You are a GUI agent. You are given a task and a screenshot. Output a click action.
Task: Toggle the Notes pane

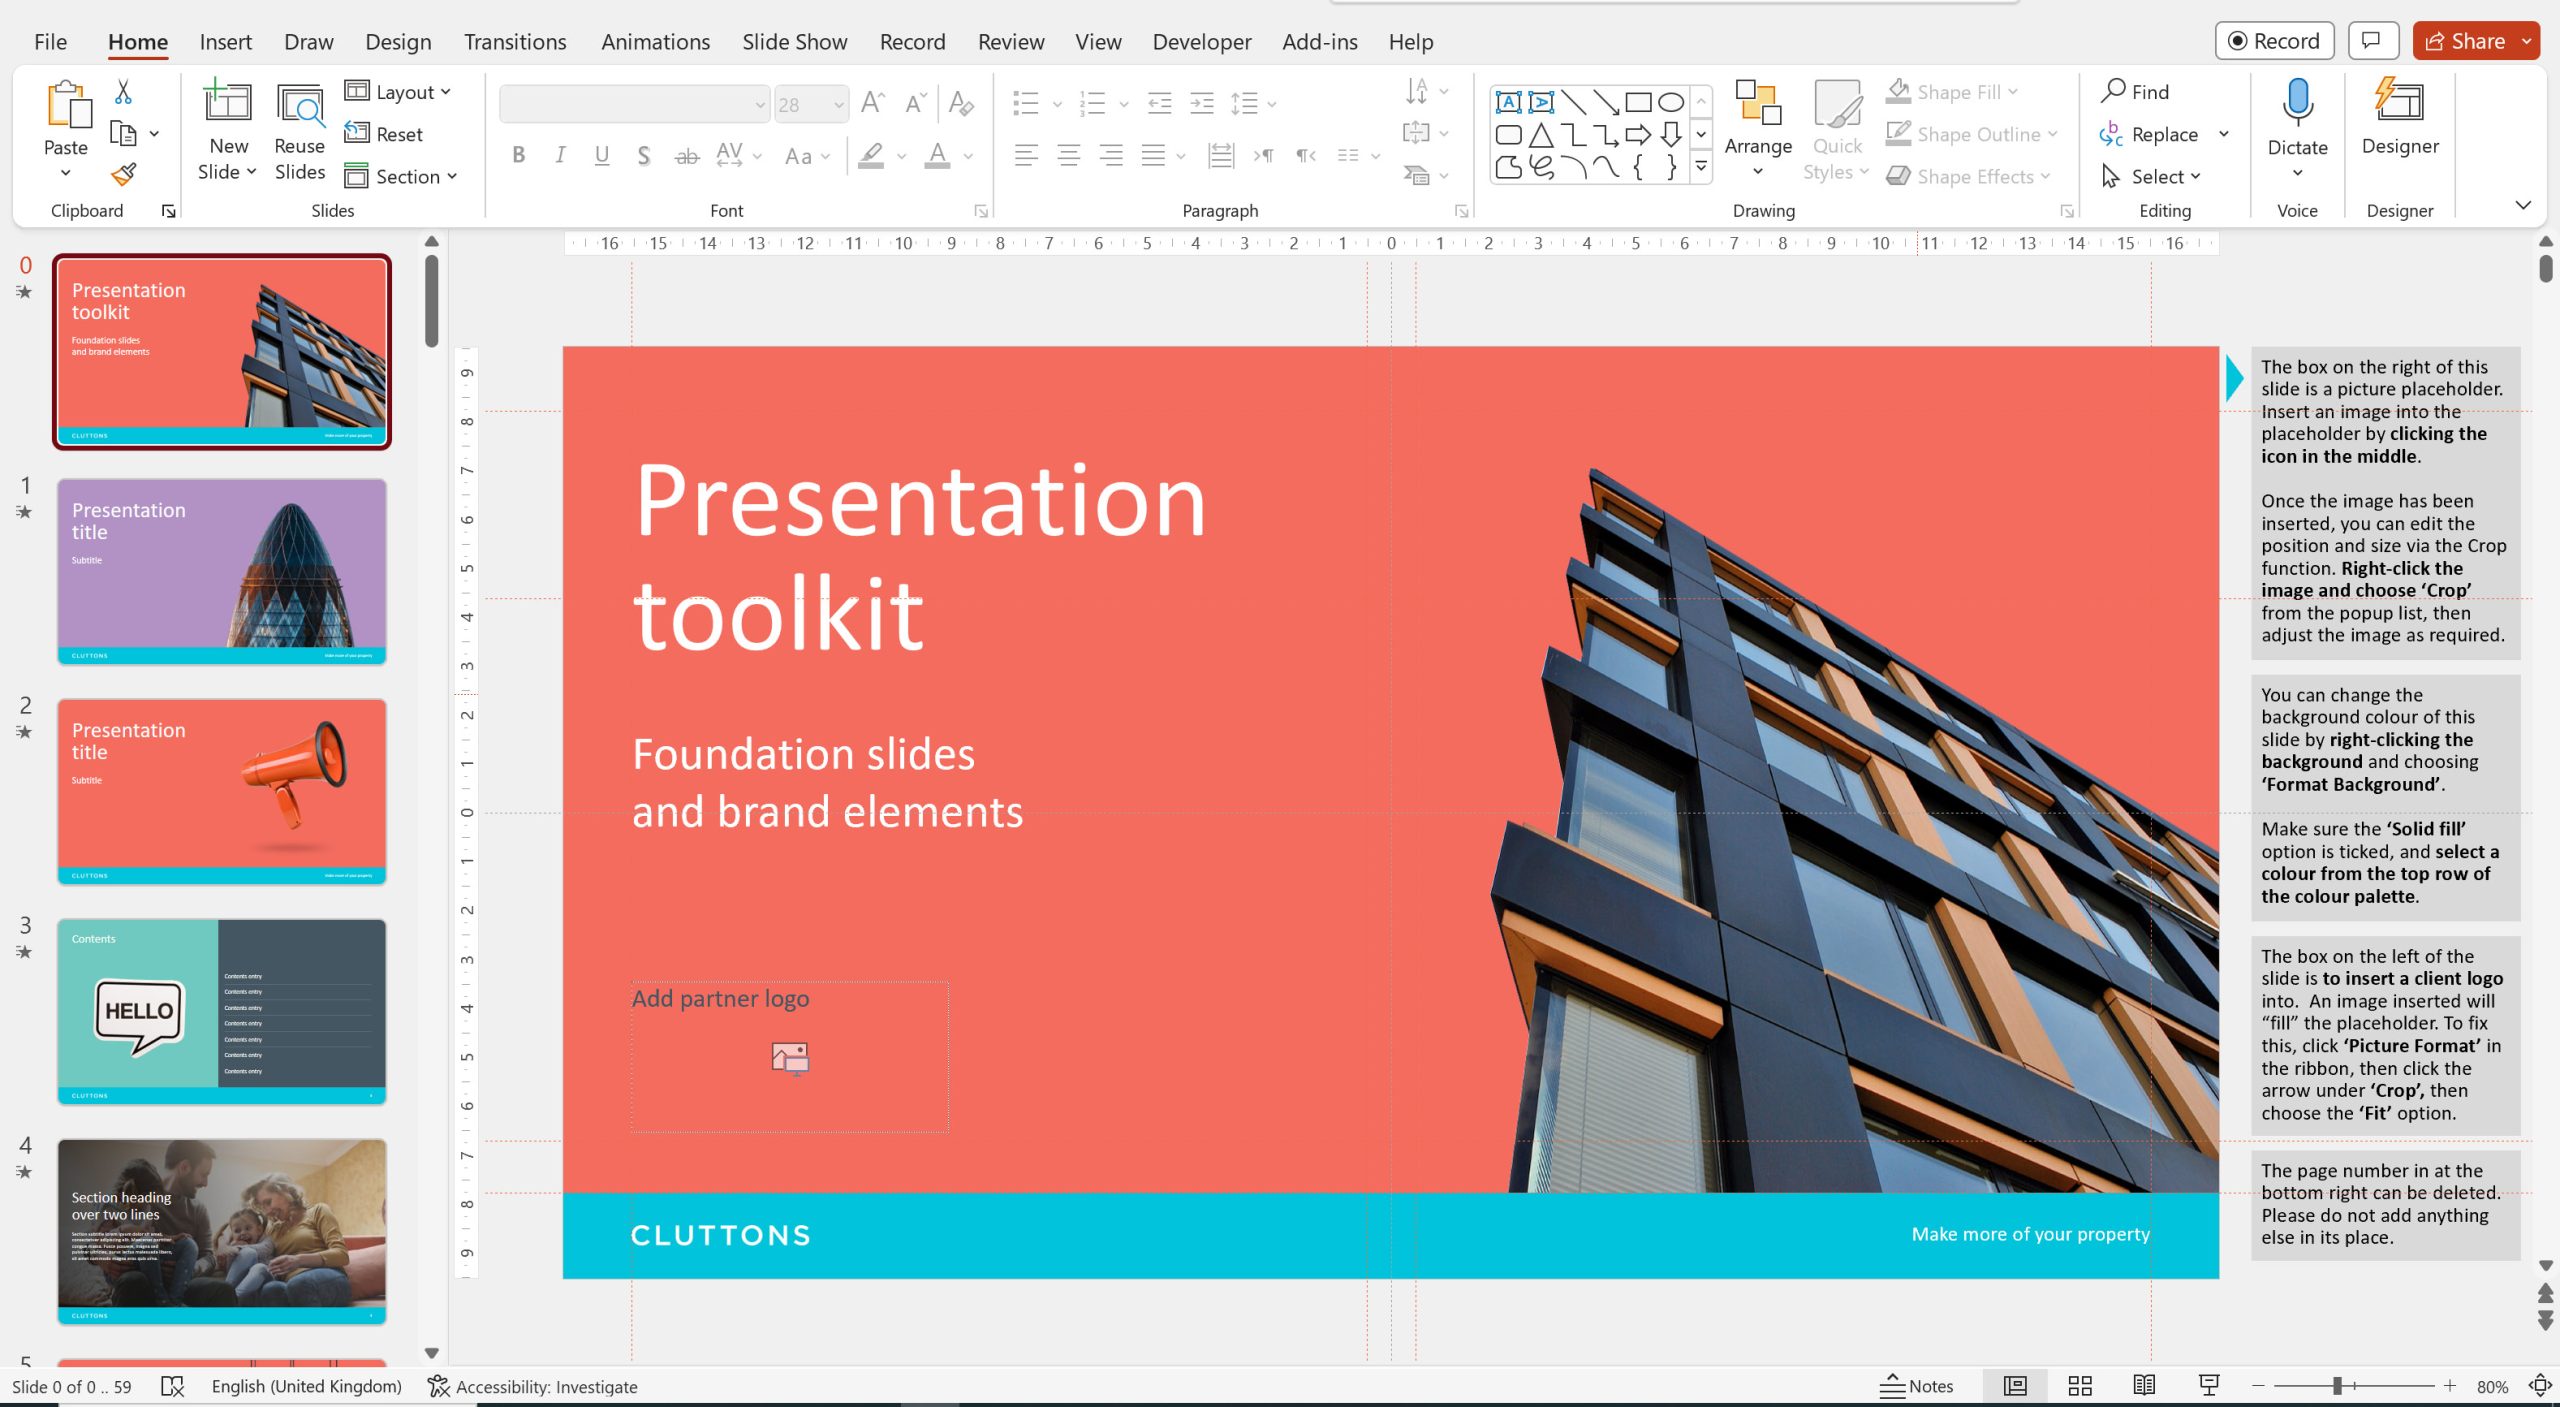(x=1916, y=1386)
